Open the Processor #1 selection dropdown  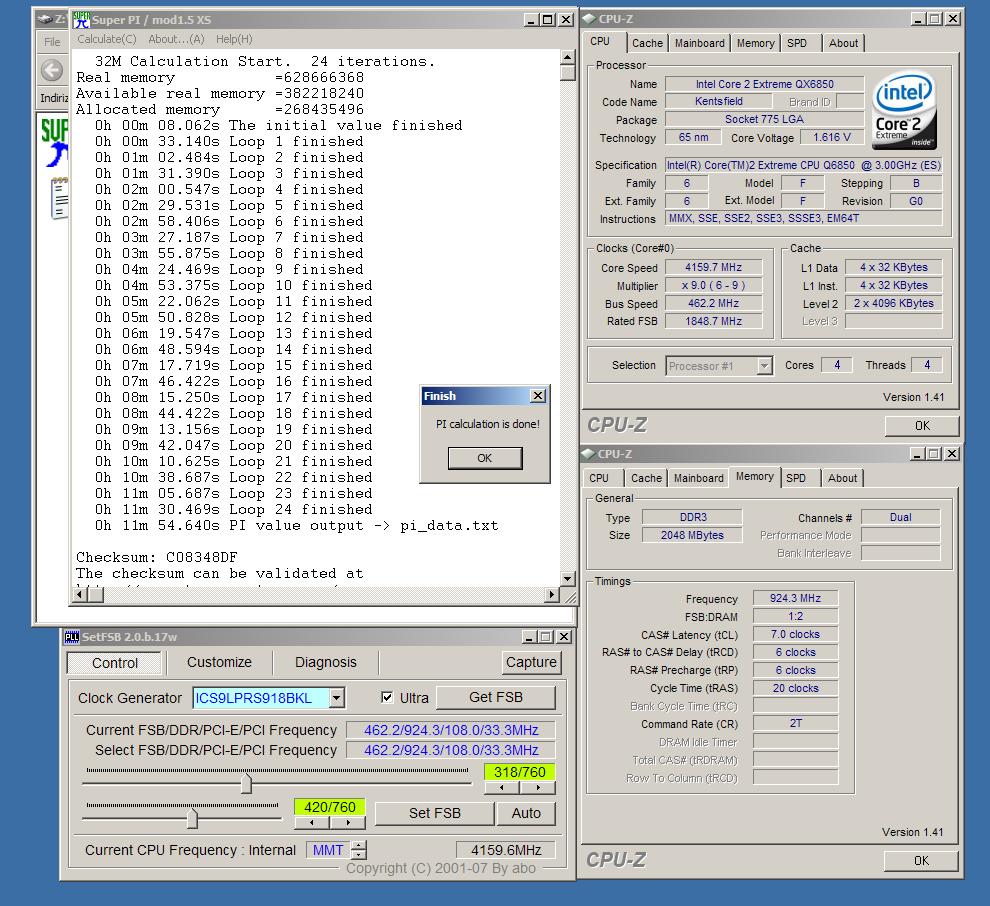pos(765,366)
